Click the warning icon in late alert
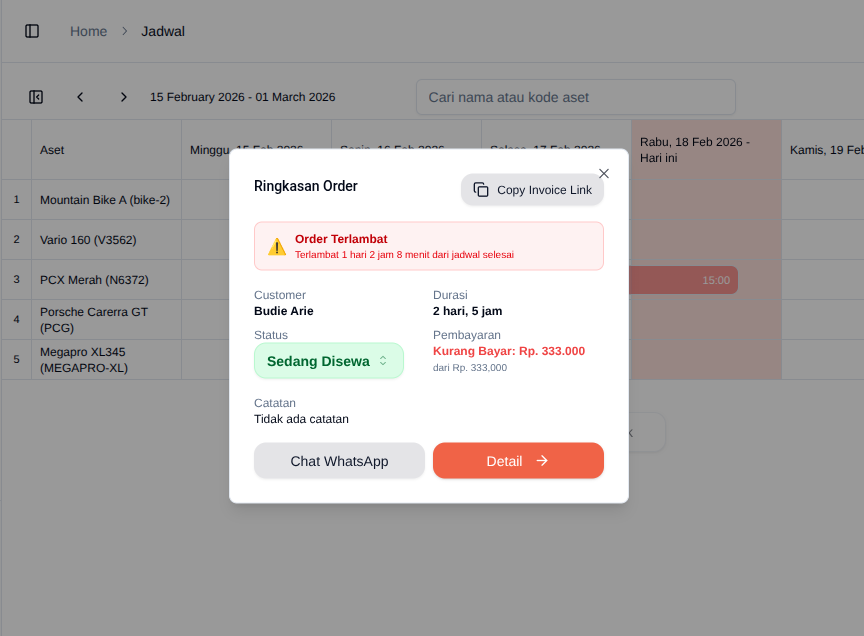Viewport: 864px width, 636px height. point(277,246)
